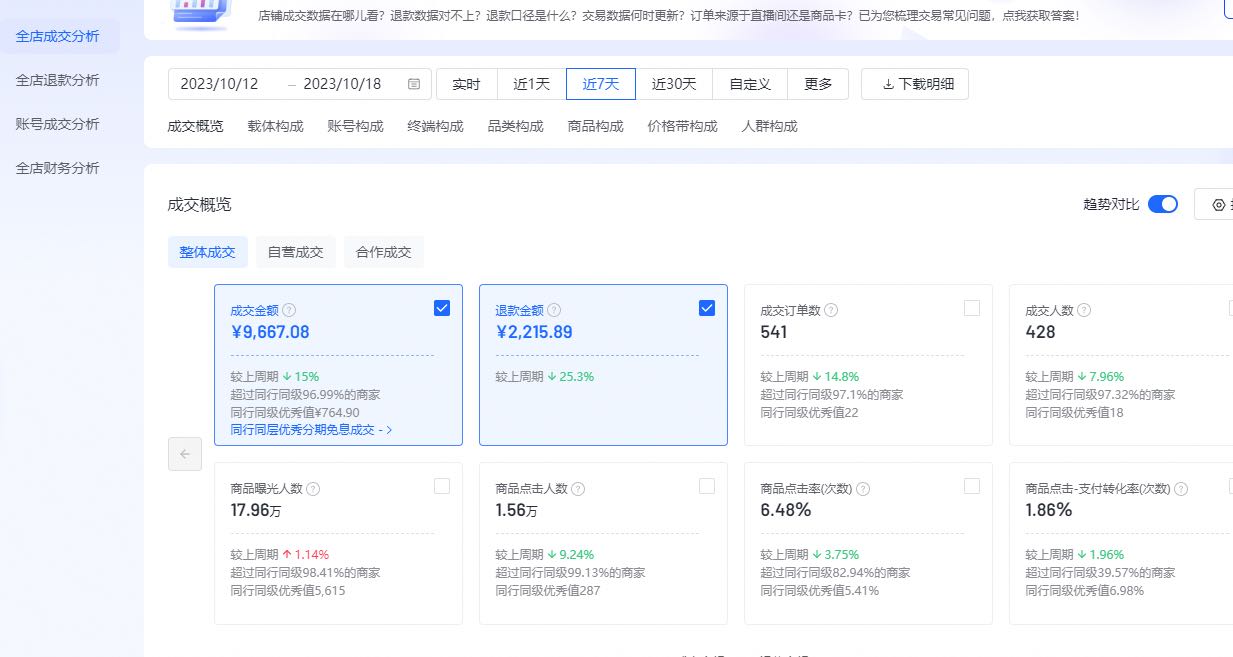Image resolution: width=1233 pixels, height=657 pixels.
Task: Switch to the 账号构成 section tab
Action: (x=356, y=126)
